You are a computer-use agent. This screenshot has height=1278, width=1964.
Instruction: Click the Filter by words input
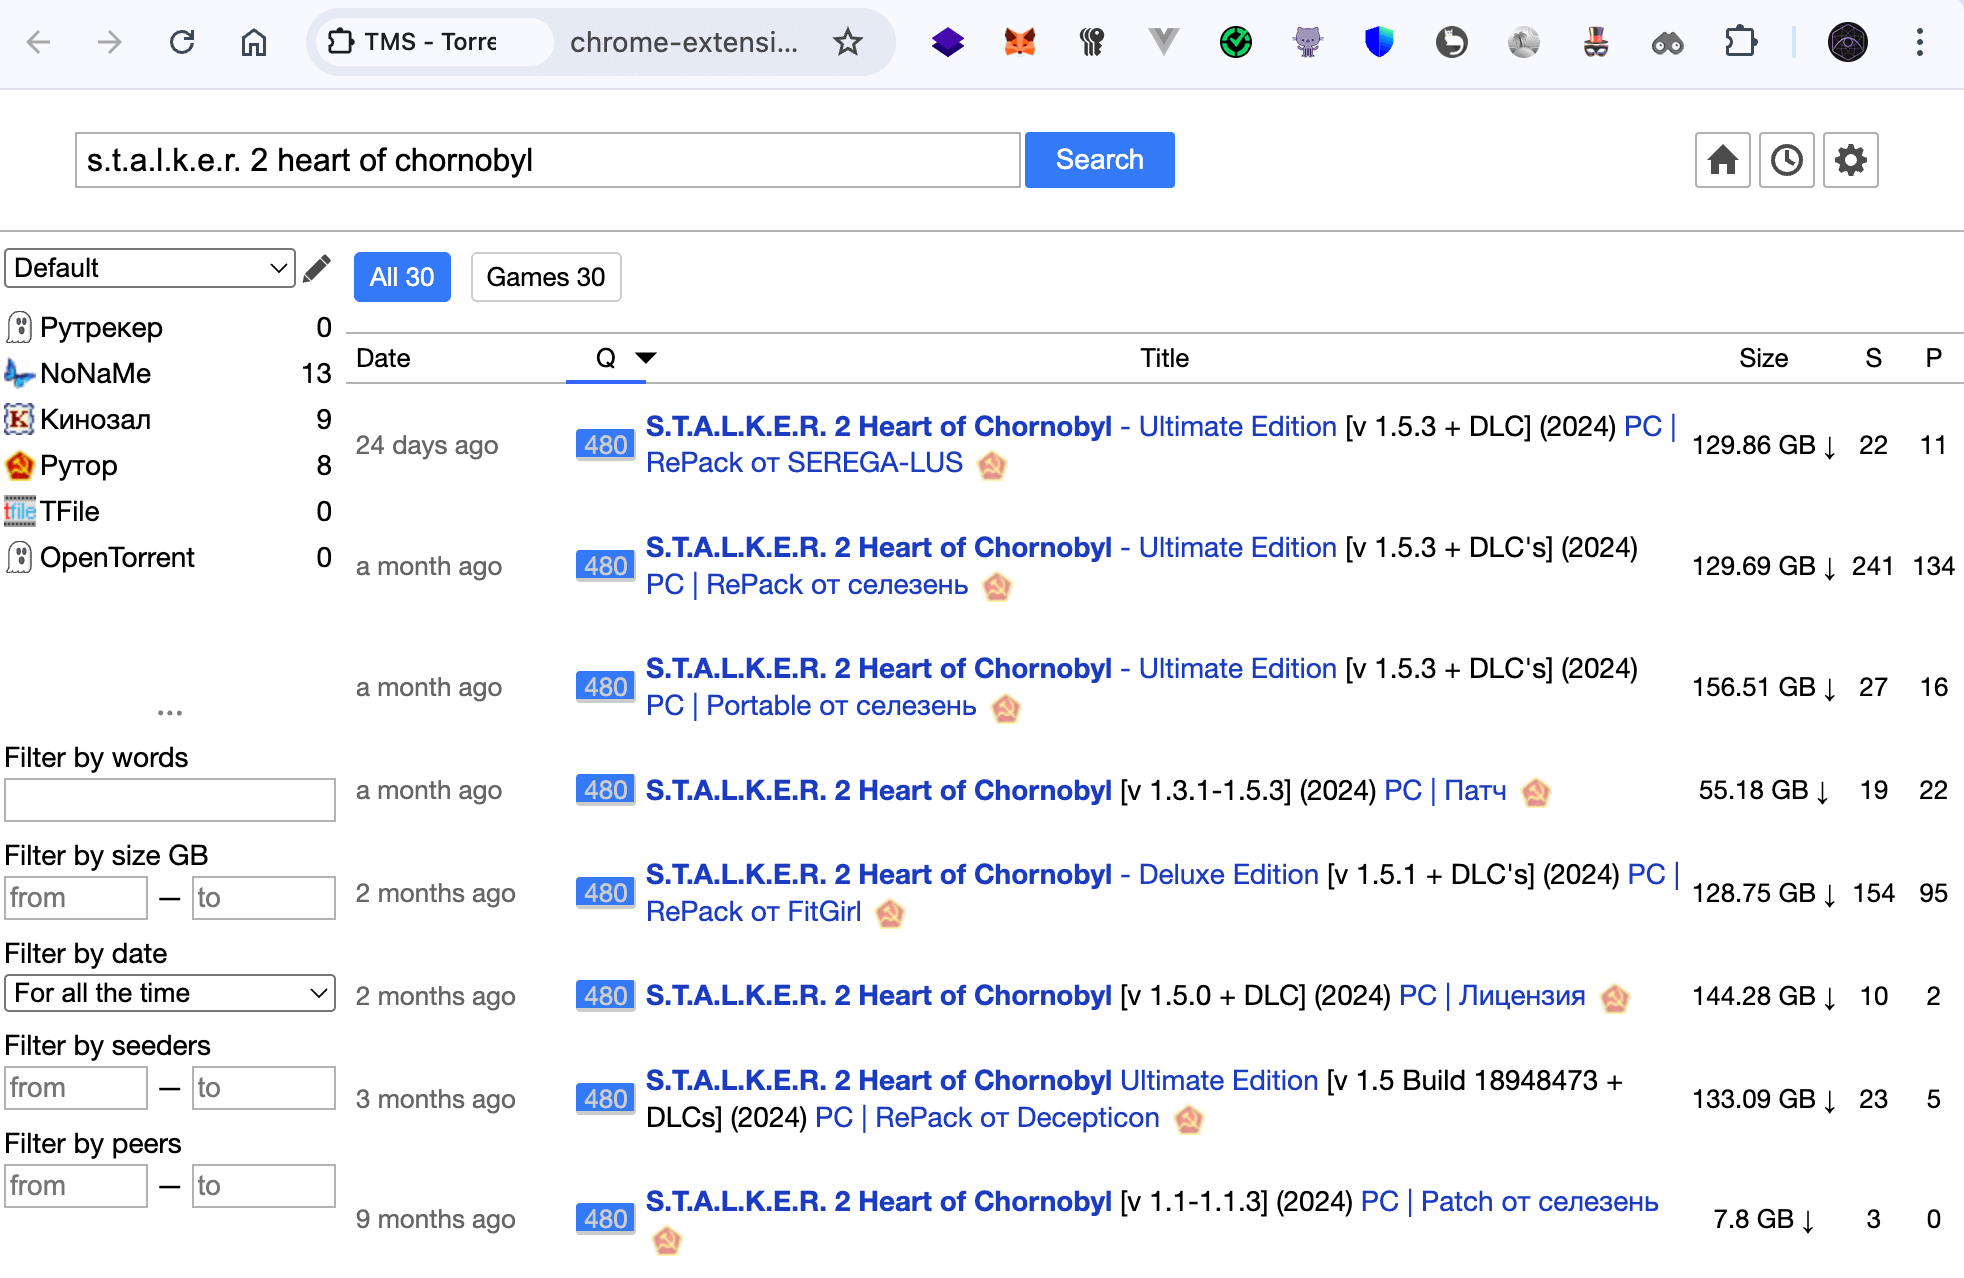point(170,800)
